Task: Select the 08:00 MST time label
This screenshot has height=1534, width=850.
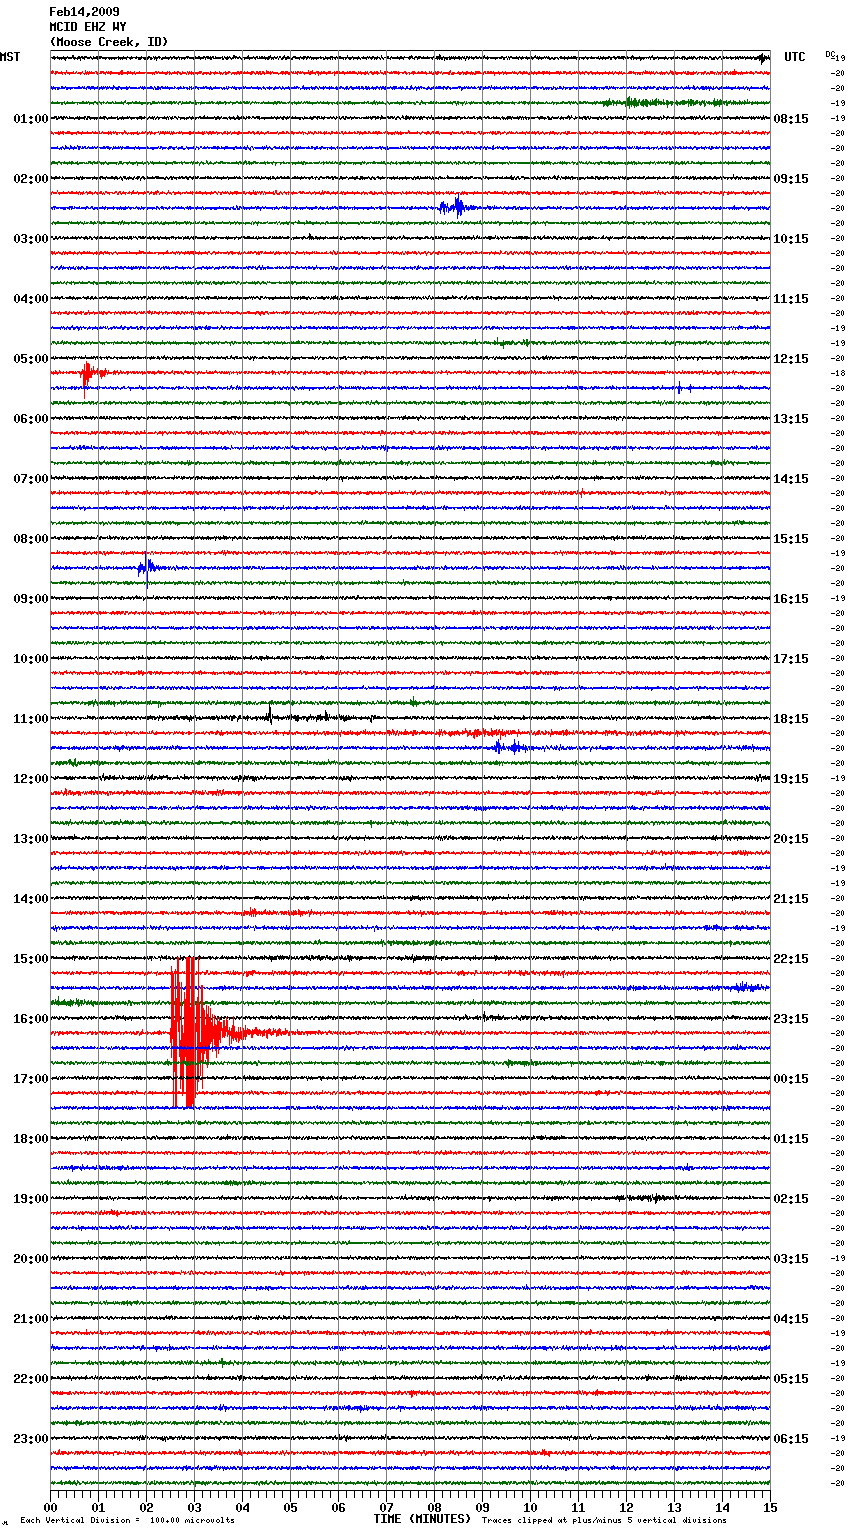Action: pos(31,539)
